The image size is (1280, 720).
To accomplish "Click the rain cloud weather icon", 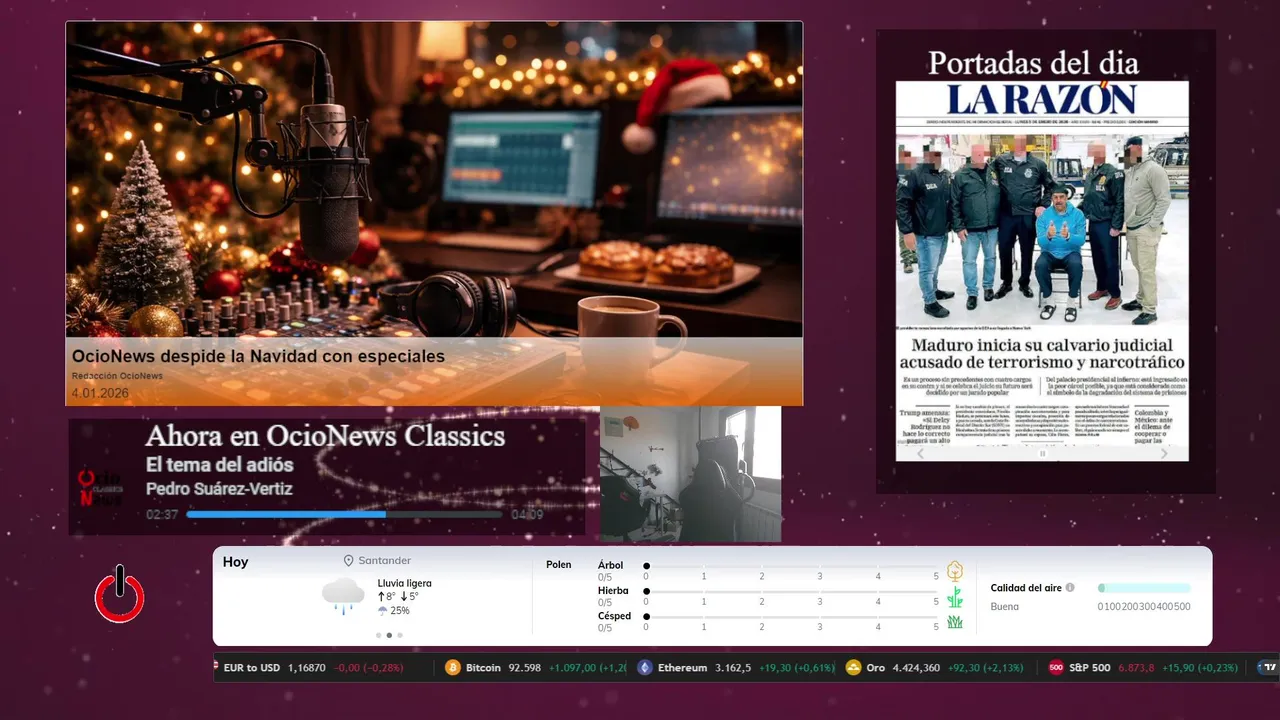I will point(343,596).
